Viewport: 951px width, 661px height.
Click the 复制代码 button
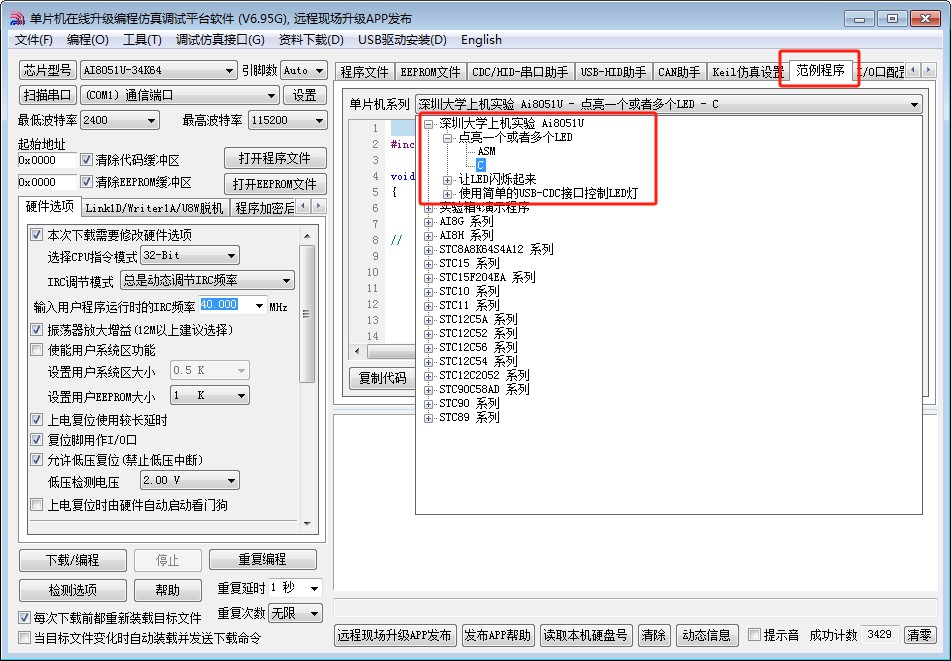point(383,378)
